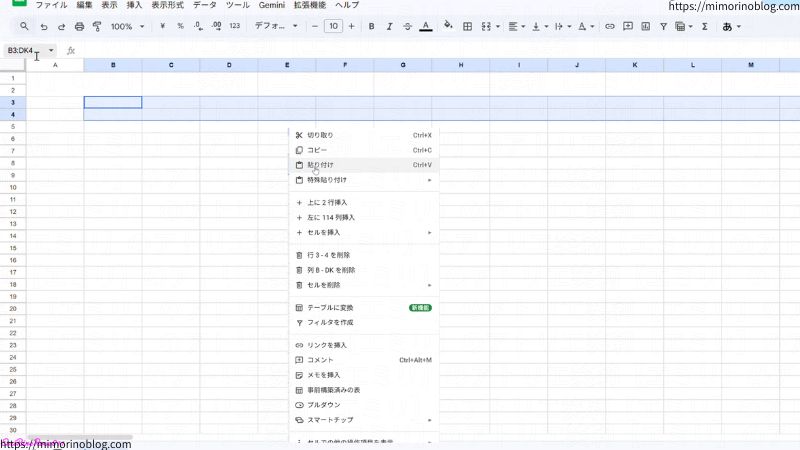Open the input tools あ dropdown
800x450 pixels.
pyautogui.click(x=731, y=27)
